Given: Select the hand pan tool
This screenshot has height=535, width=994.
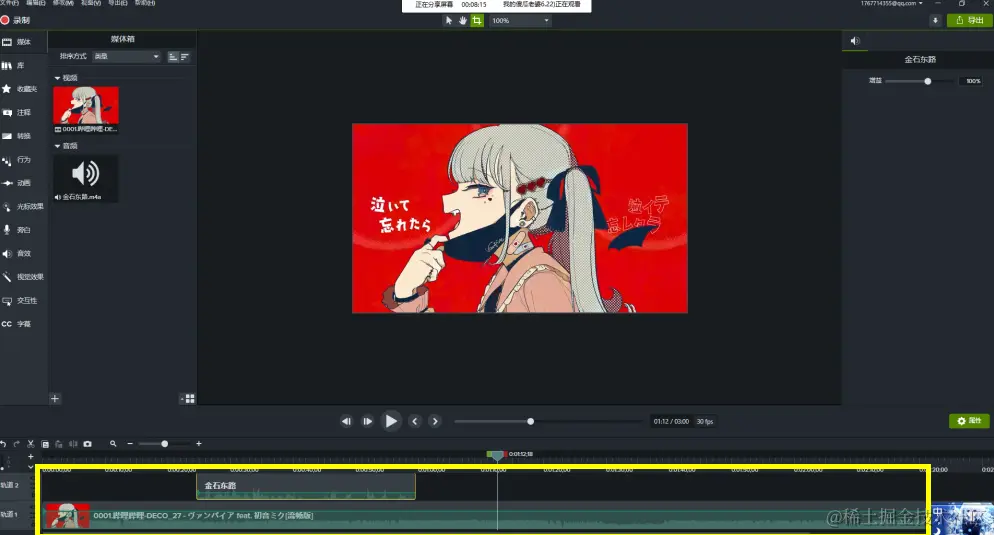Looking at the screenshot, I should click(x=463, y=20).
